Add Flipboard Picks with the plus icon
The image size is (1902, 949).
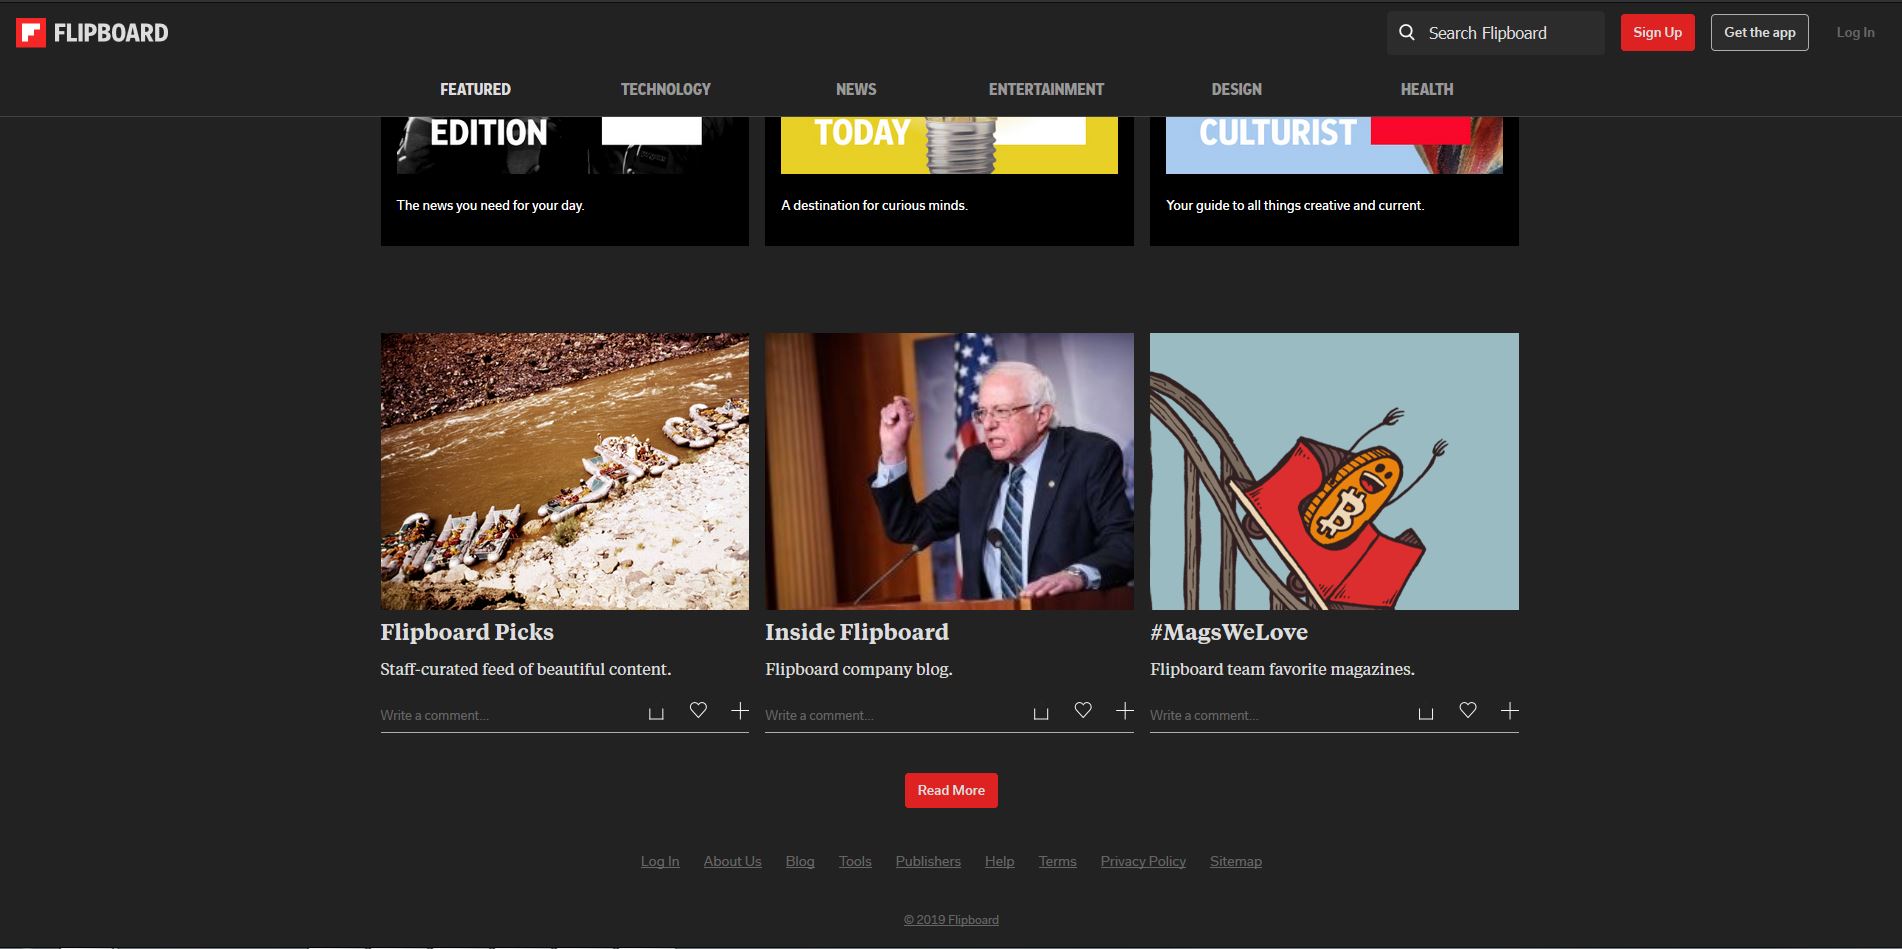[740, 710]
